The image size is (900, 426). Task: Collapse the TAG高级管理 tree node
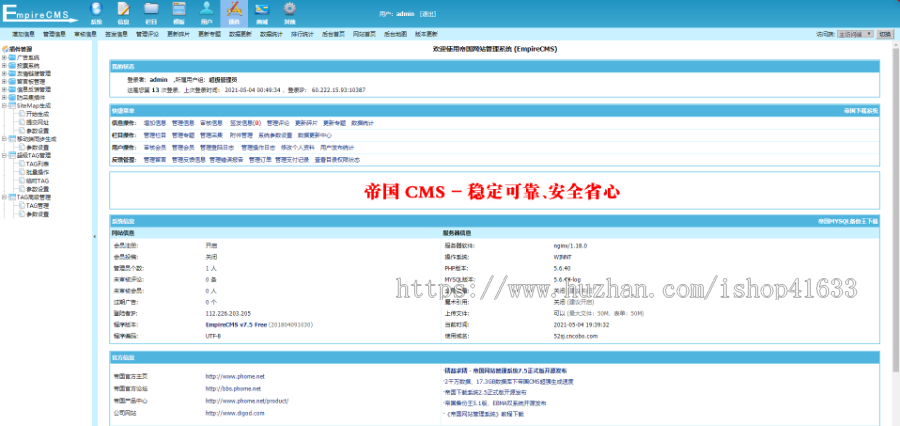click(5, 197)
